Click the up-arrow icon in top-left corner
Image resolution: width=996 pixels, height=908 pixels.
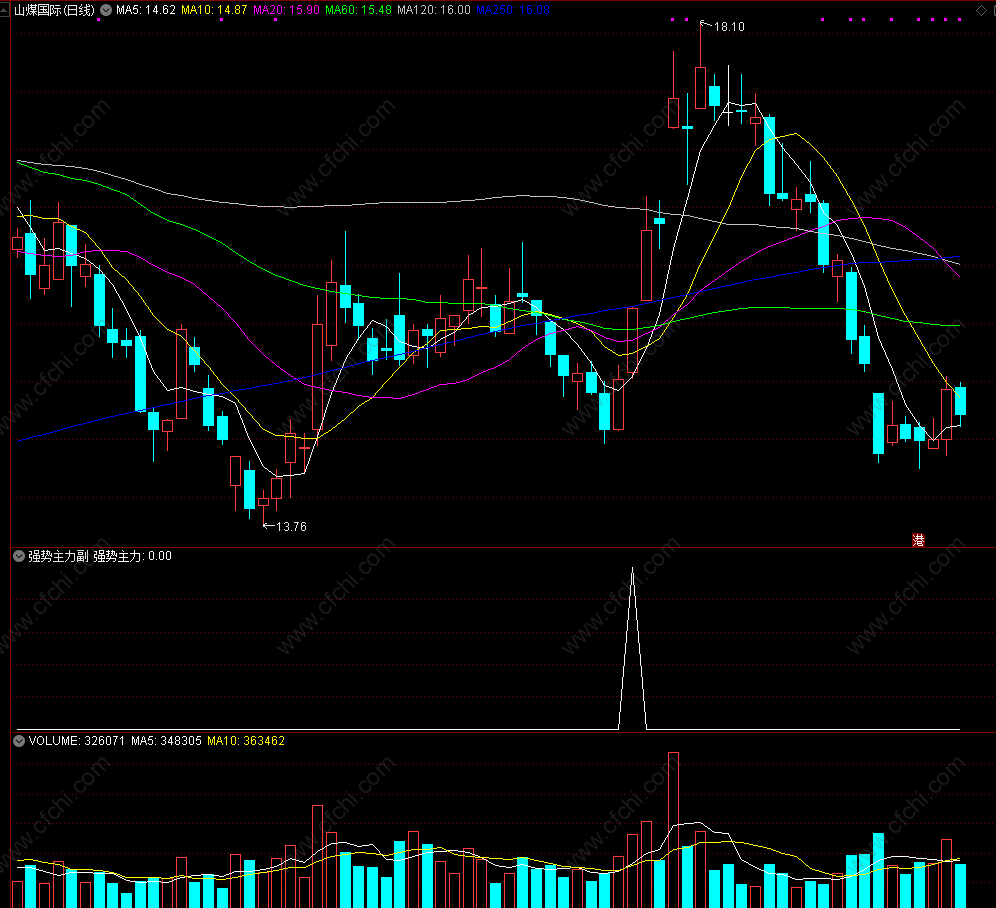click(x=4, y=10)
